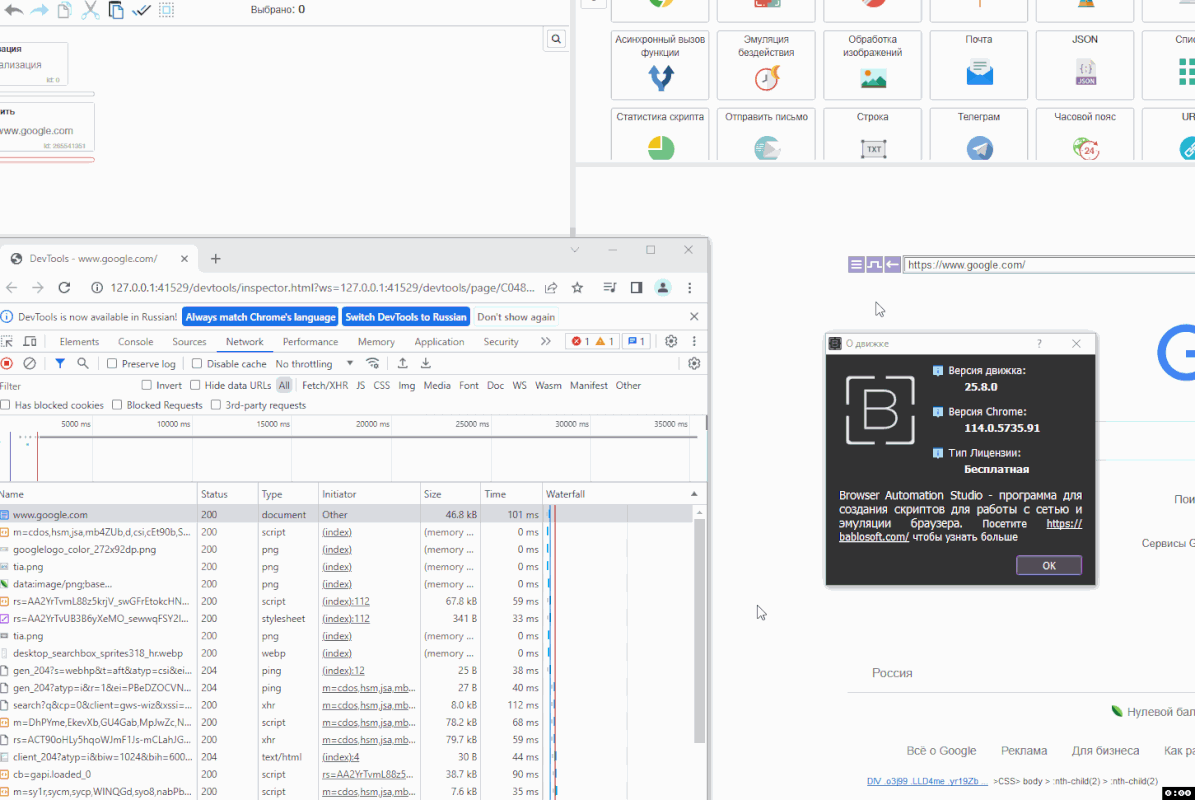
Task: Open the Отправить письмо module
Action: 766,135
